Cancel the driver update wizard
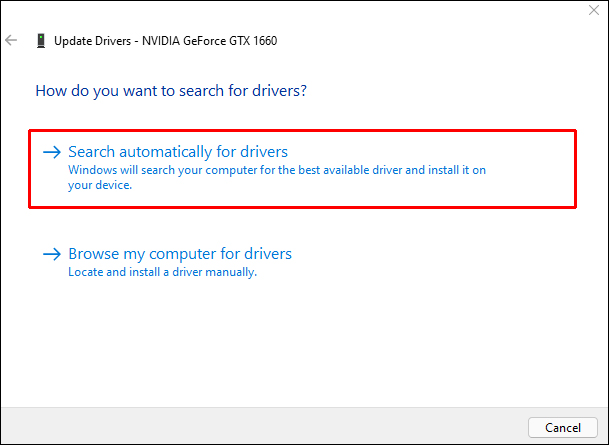Screen dimensions: 609x445 point(563,428)
